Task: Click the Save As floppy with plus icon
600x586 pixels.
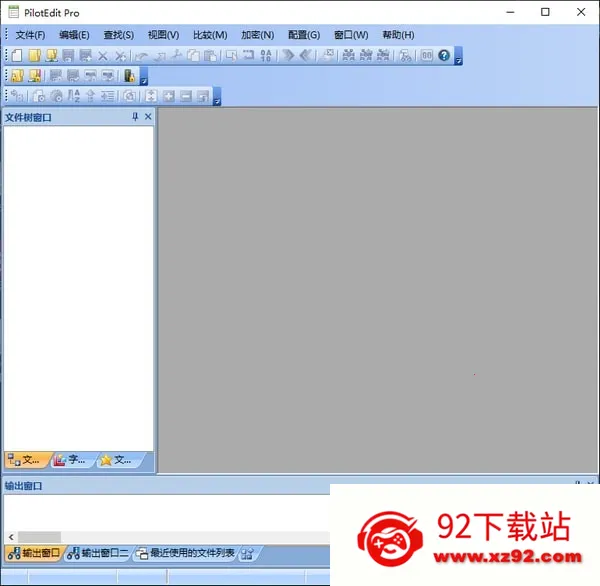Action: coord(85,55)
